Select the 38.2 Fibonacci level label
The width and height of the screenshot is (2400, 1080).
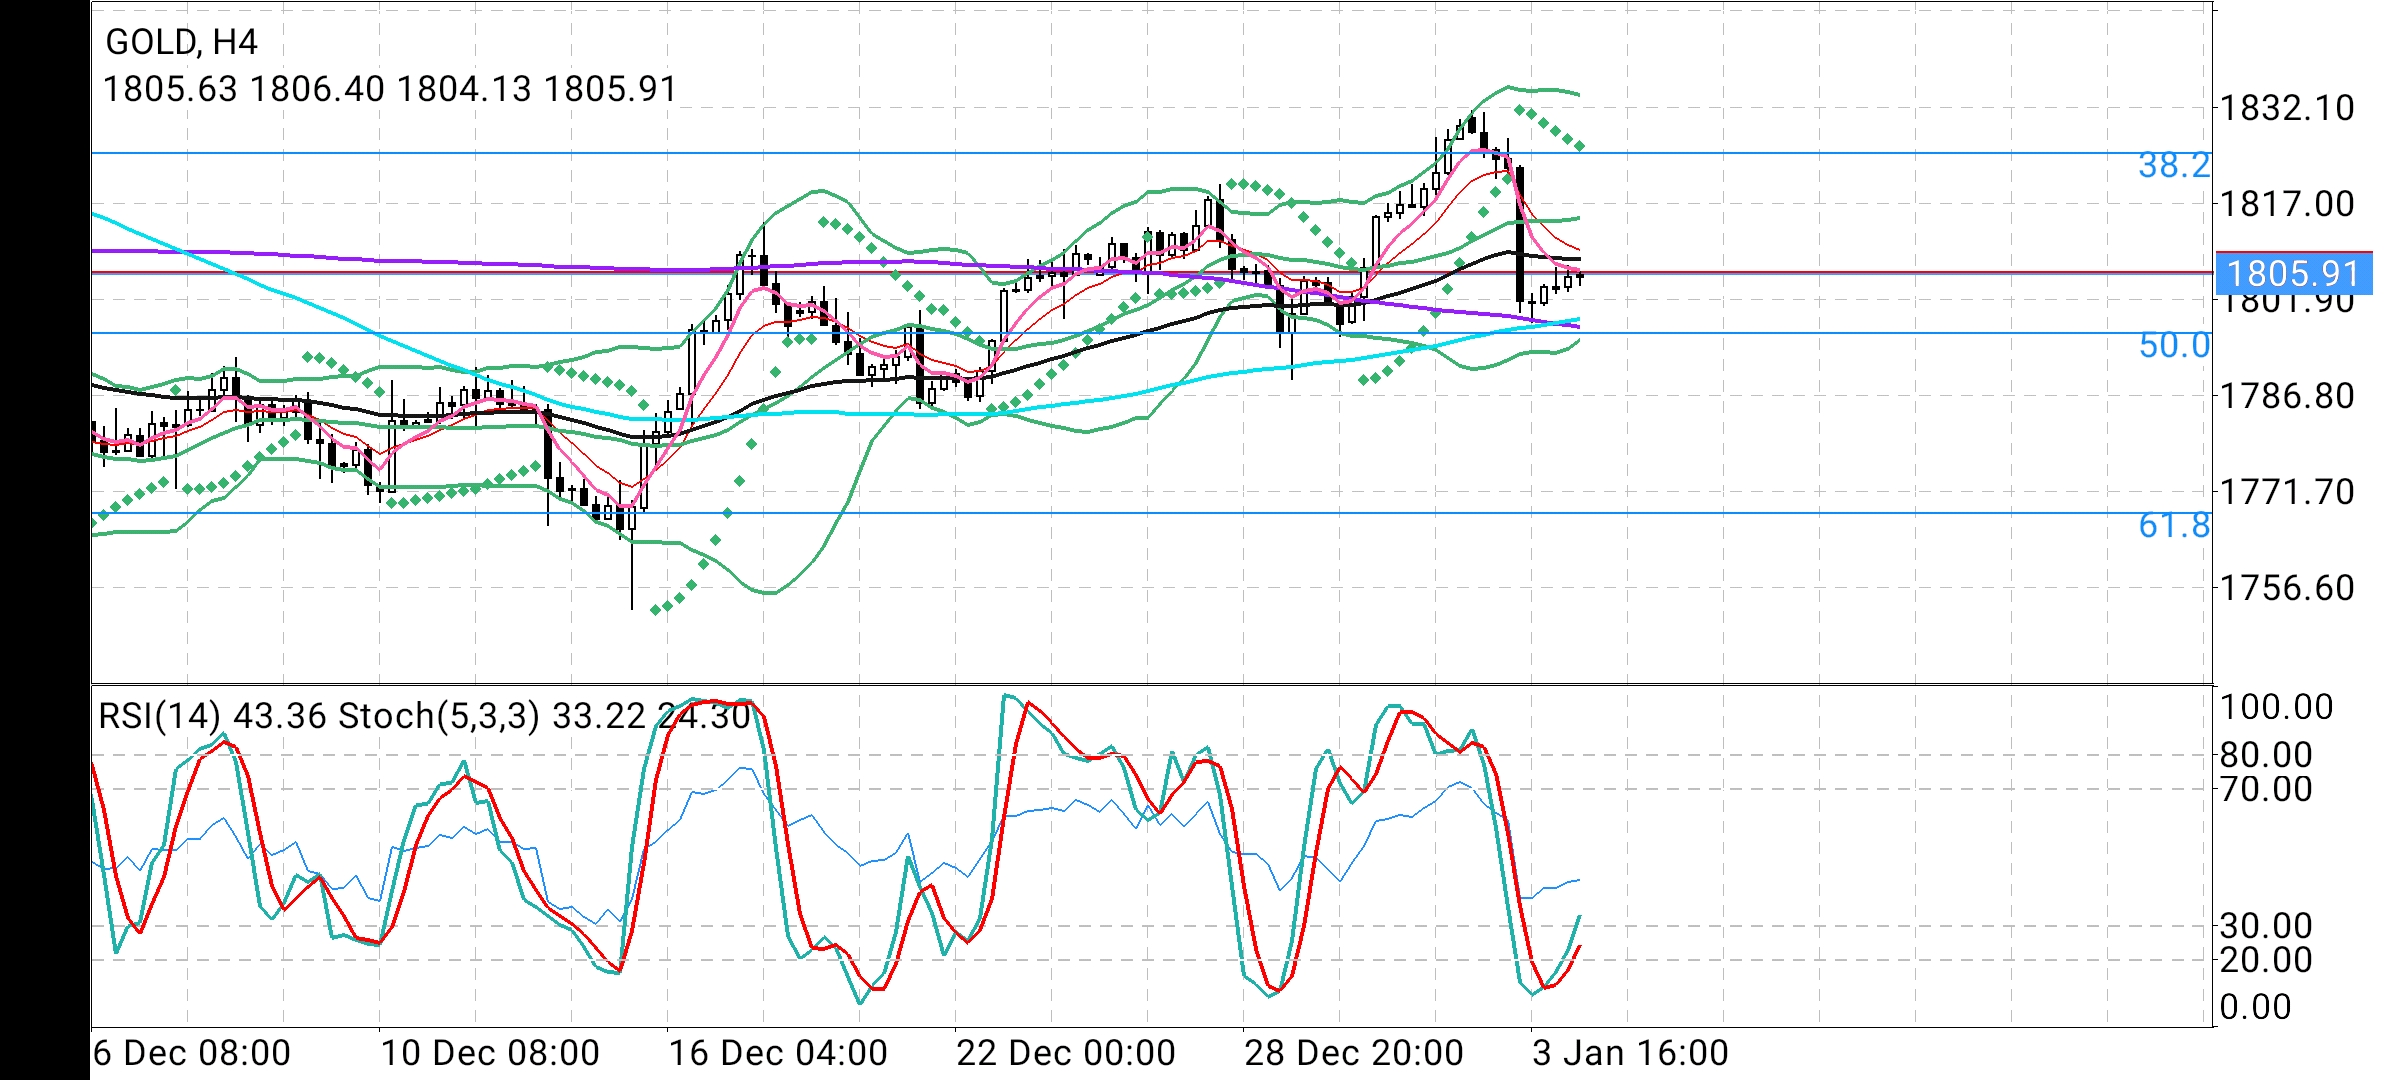click(2174, 165)
